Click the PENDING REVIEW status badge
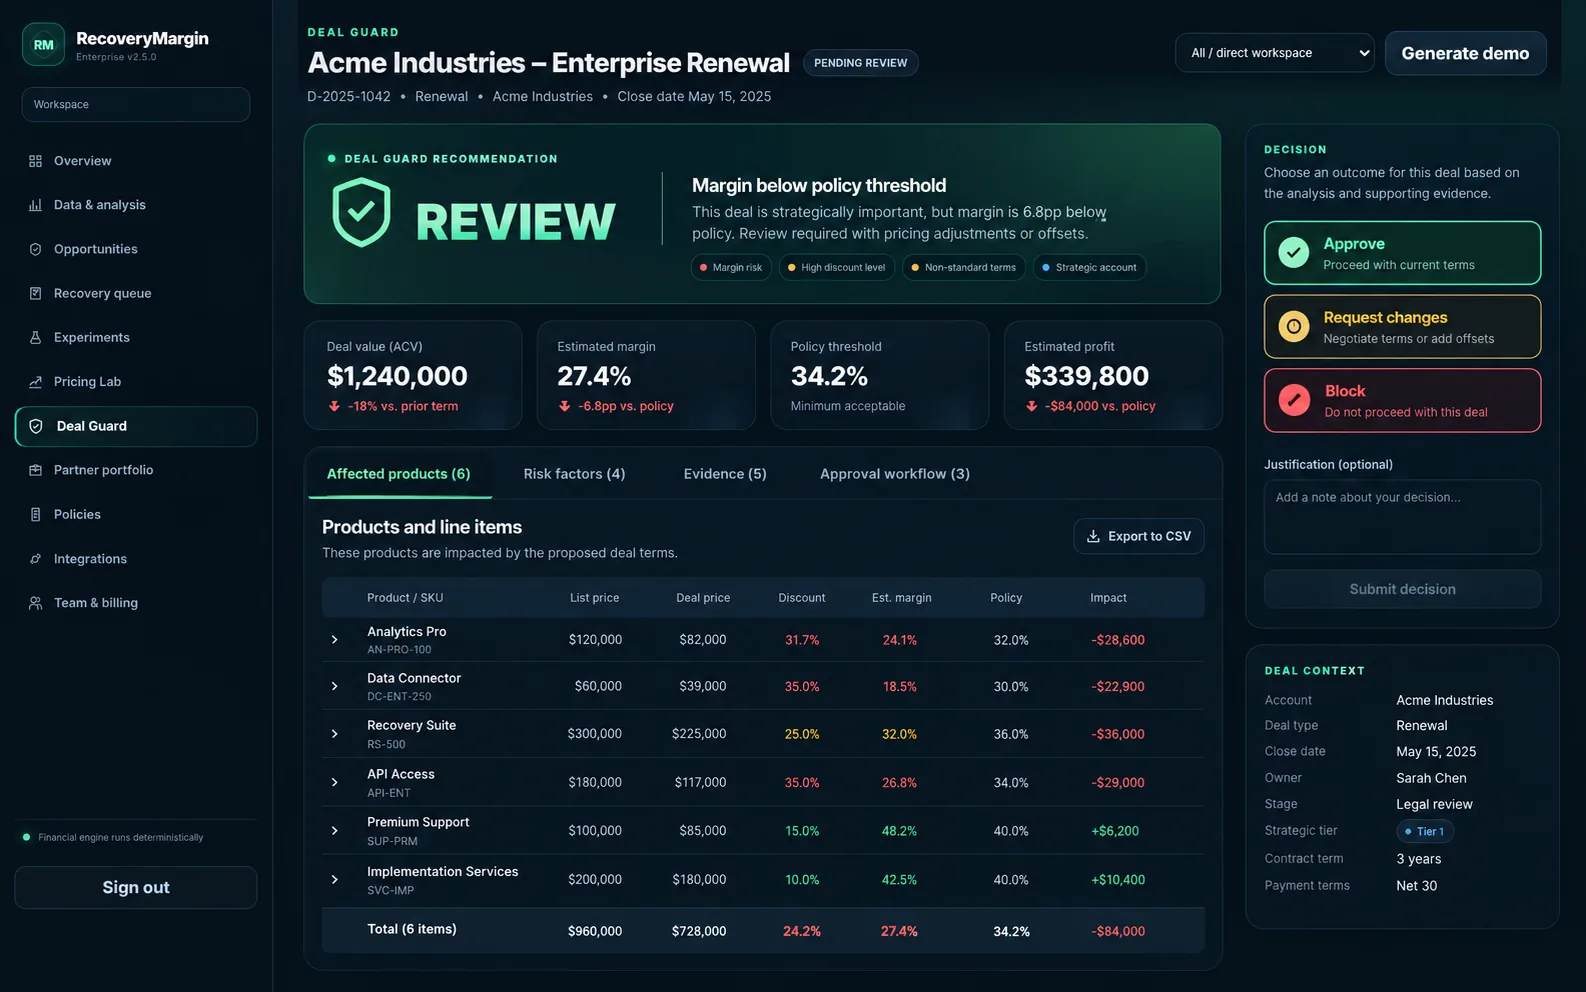This screenshot has width=1586, height=992. 860,63
